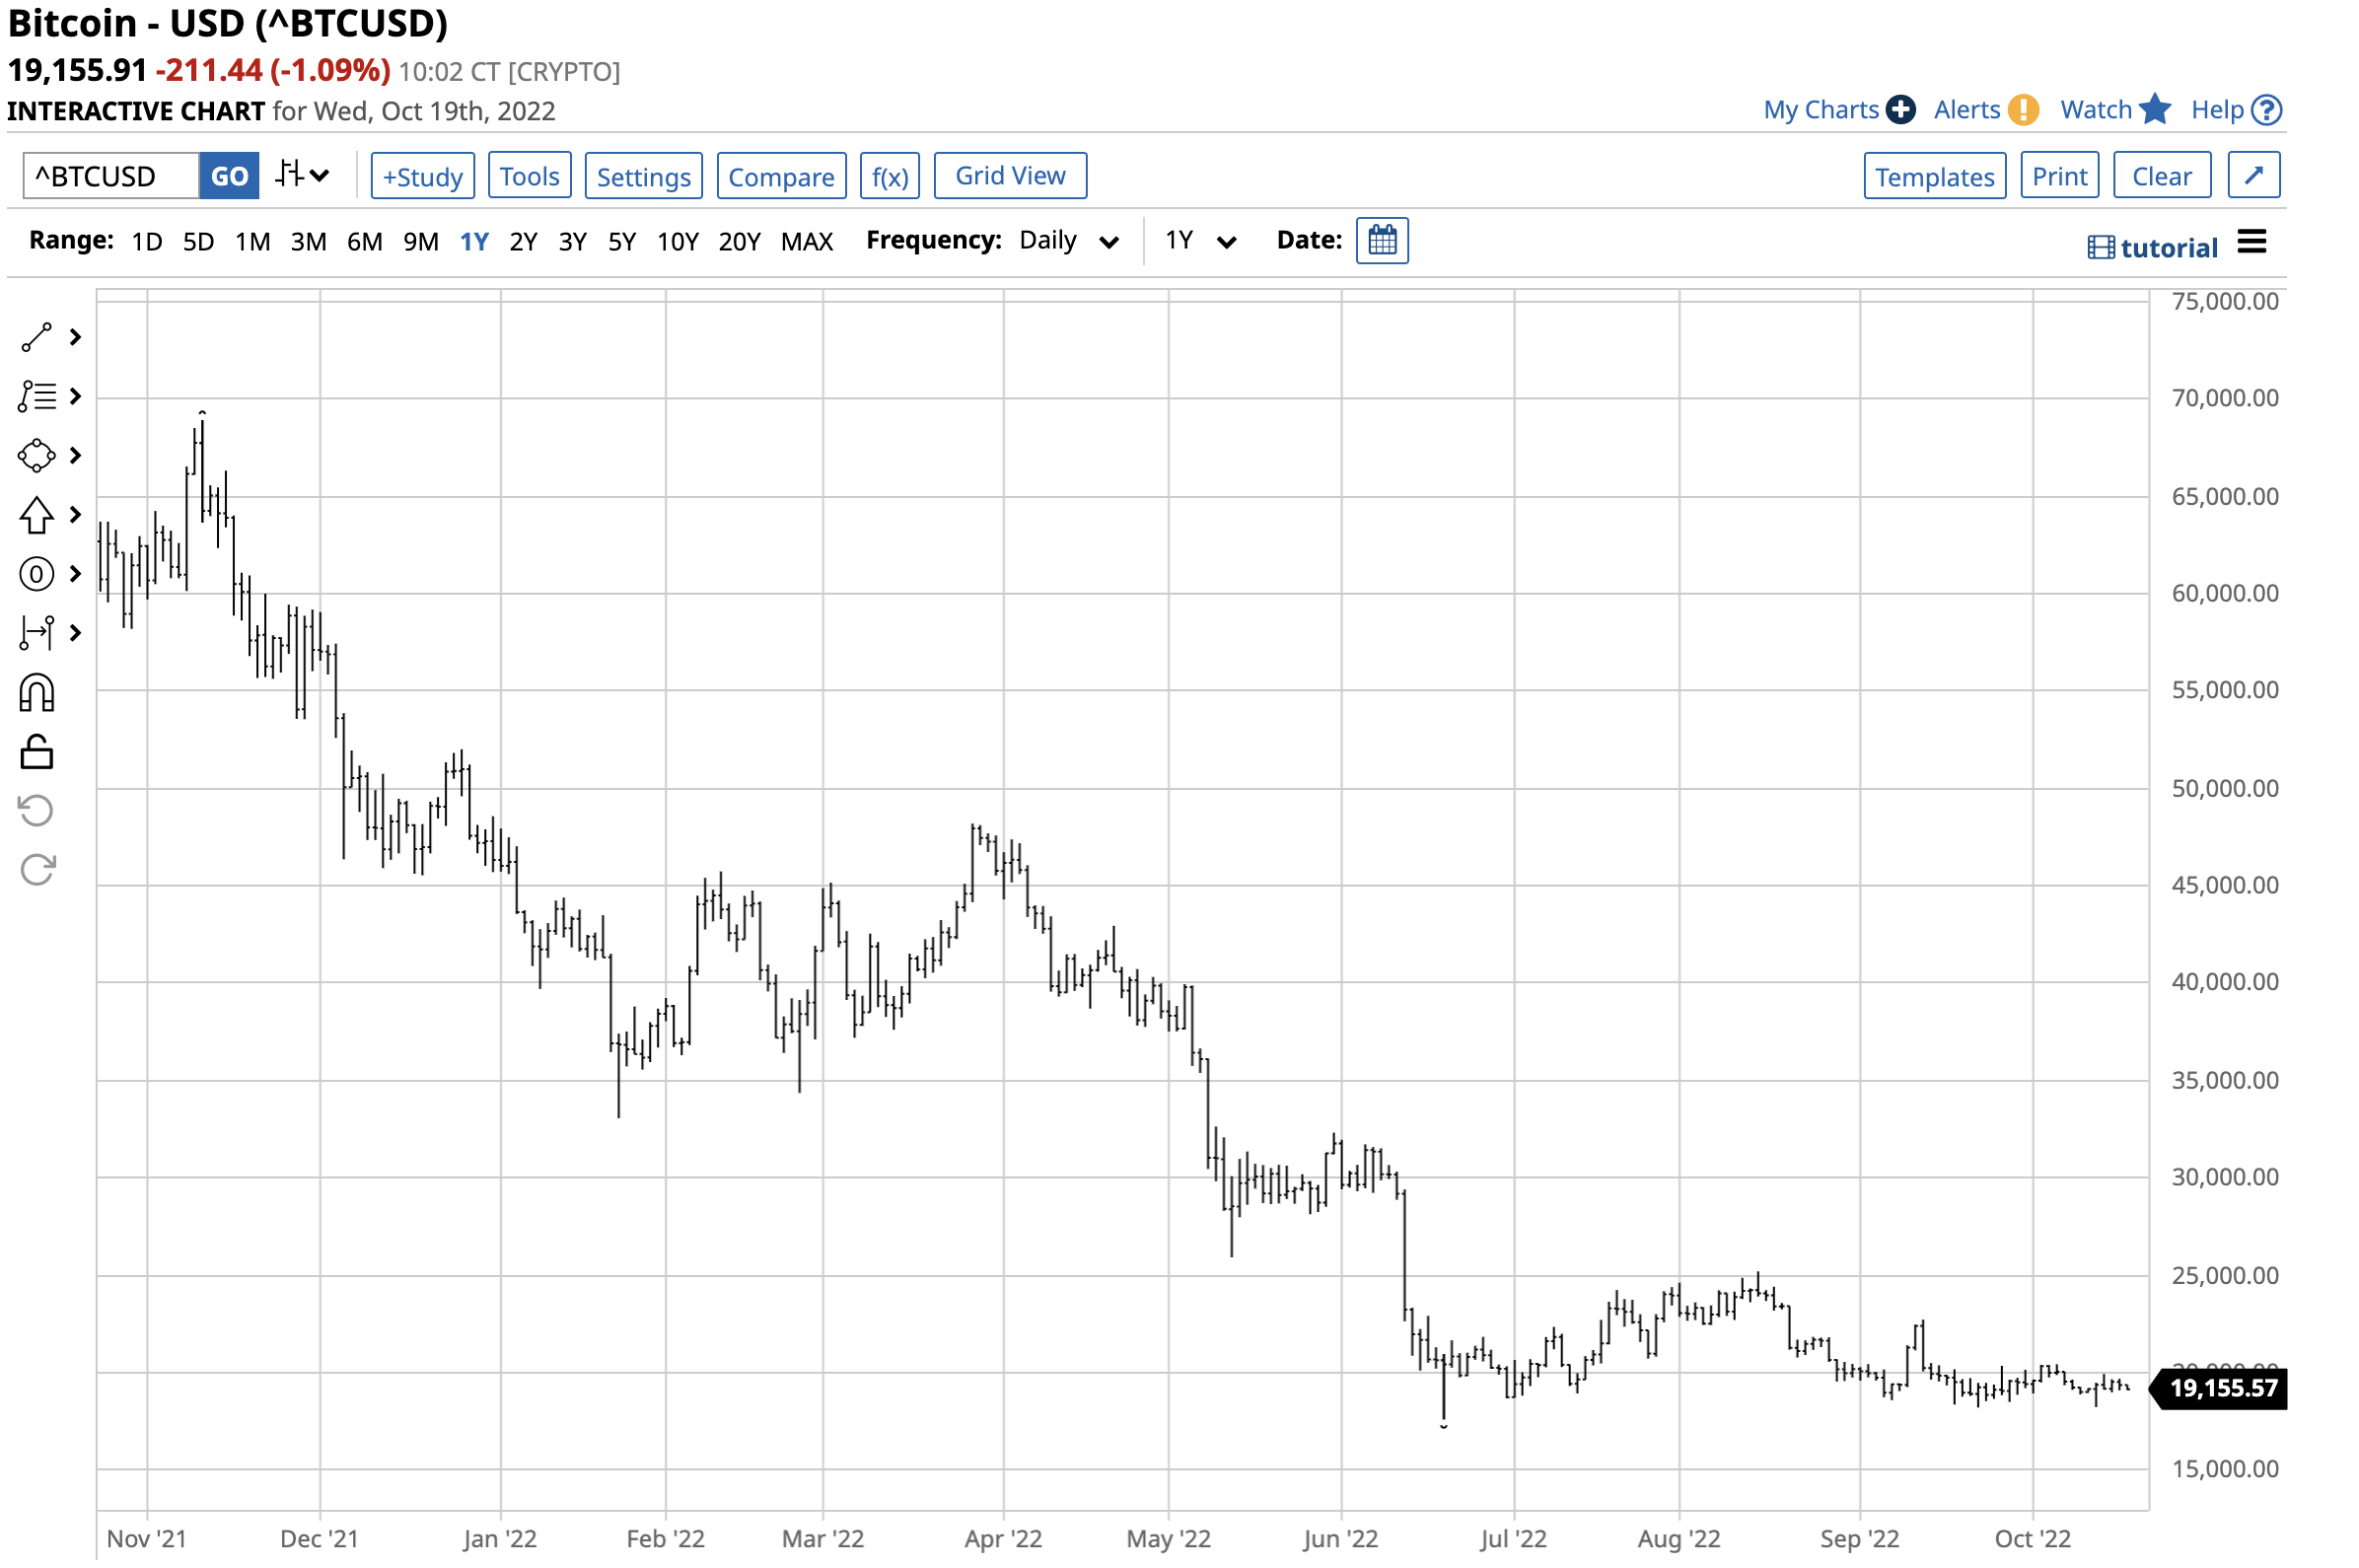
Task: Click the expand chart fullscreen icon
Action: [x=2253, y=176]
